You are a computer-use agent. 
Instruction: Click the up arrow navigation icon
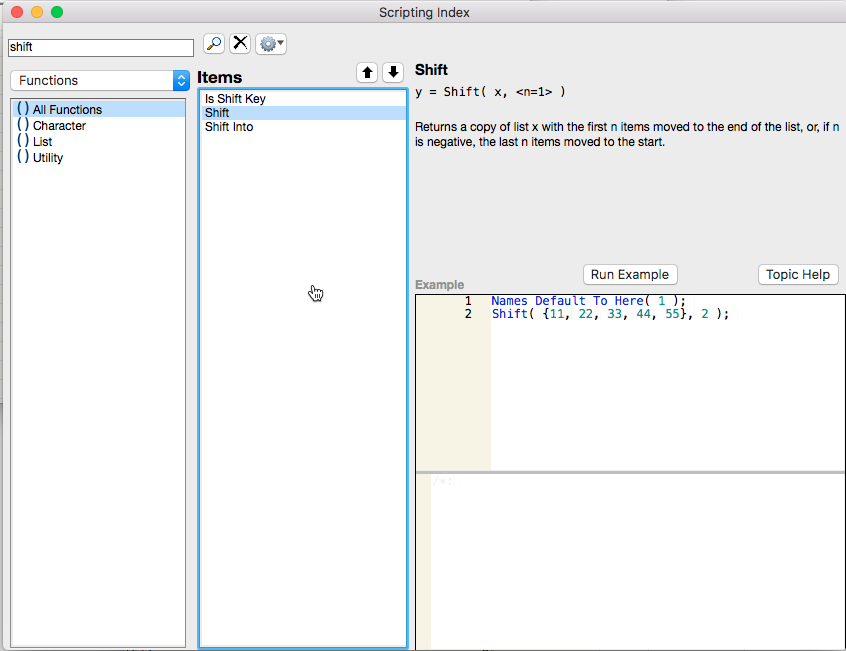[x=367, y=72]
